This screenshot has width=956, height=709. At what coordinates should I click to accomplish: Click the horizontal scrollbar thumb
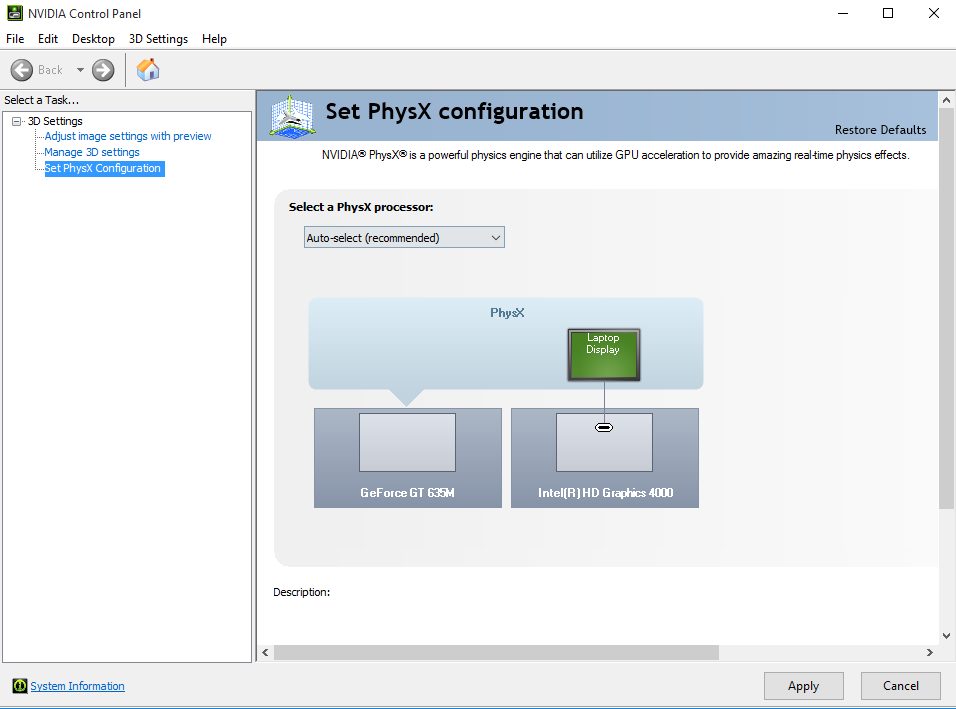click(496, 652)
